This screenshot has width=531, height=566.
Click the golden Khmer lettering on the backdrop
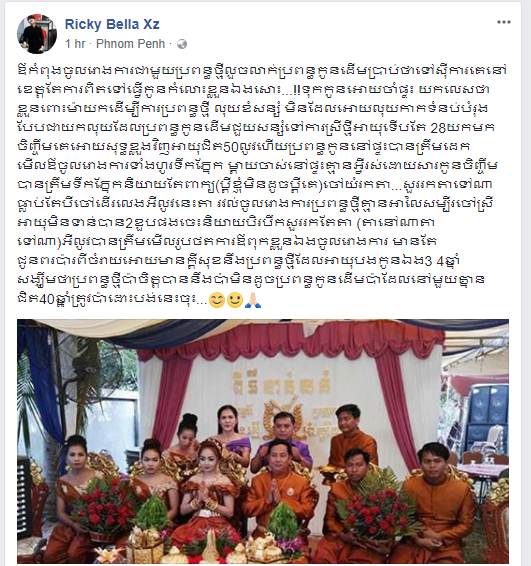point(281,383)
